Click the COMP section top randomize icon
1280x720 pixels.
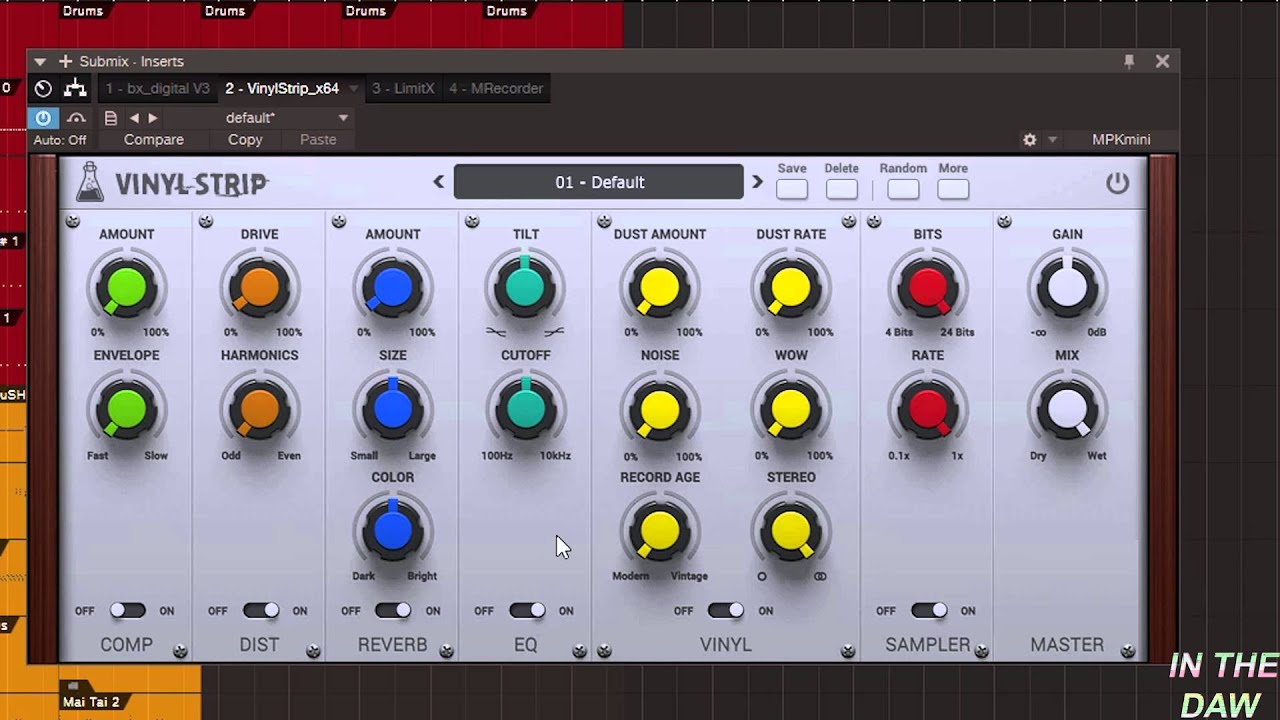[x=73, y=221]
